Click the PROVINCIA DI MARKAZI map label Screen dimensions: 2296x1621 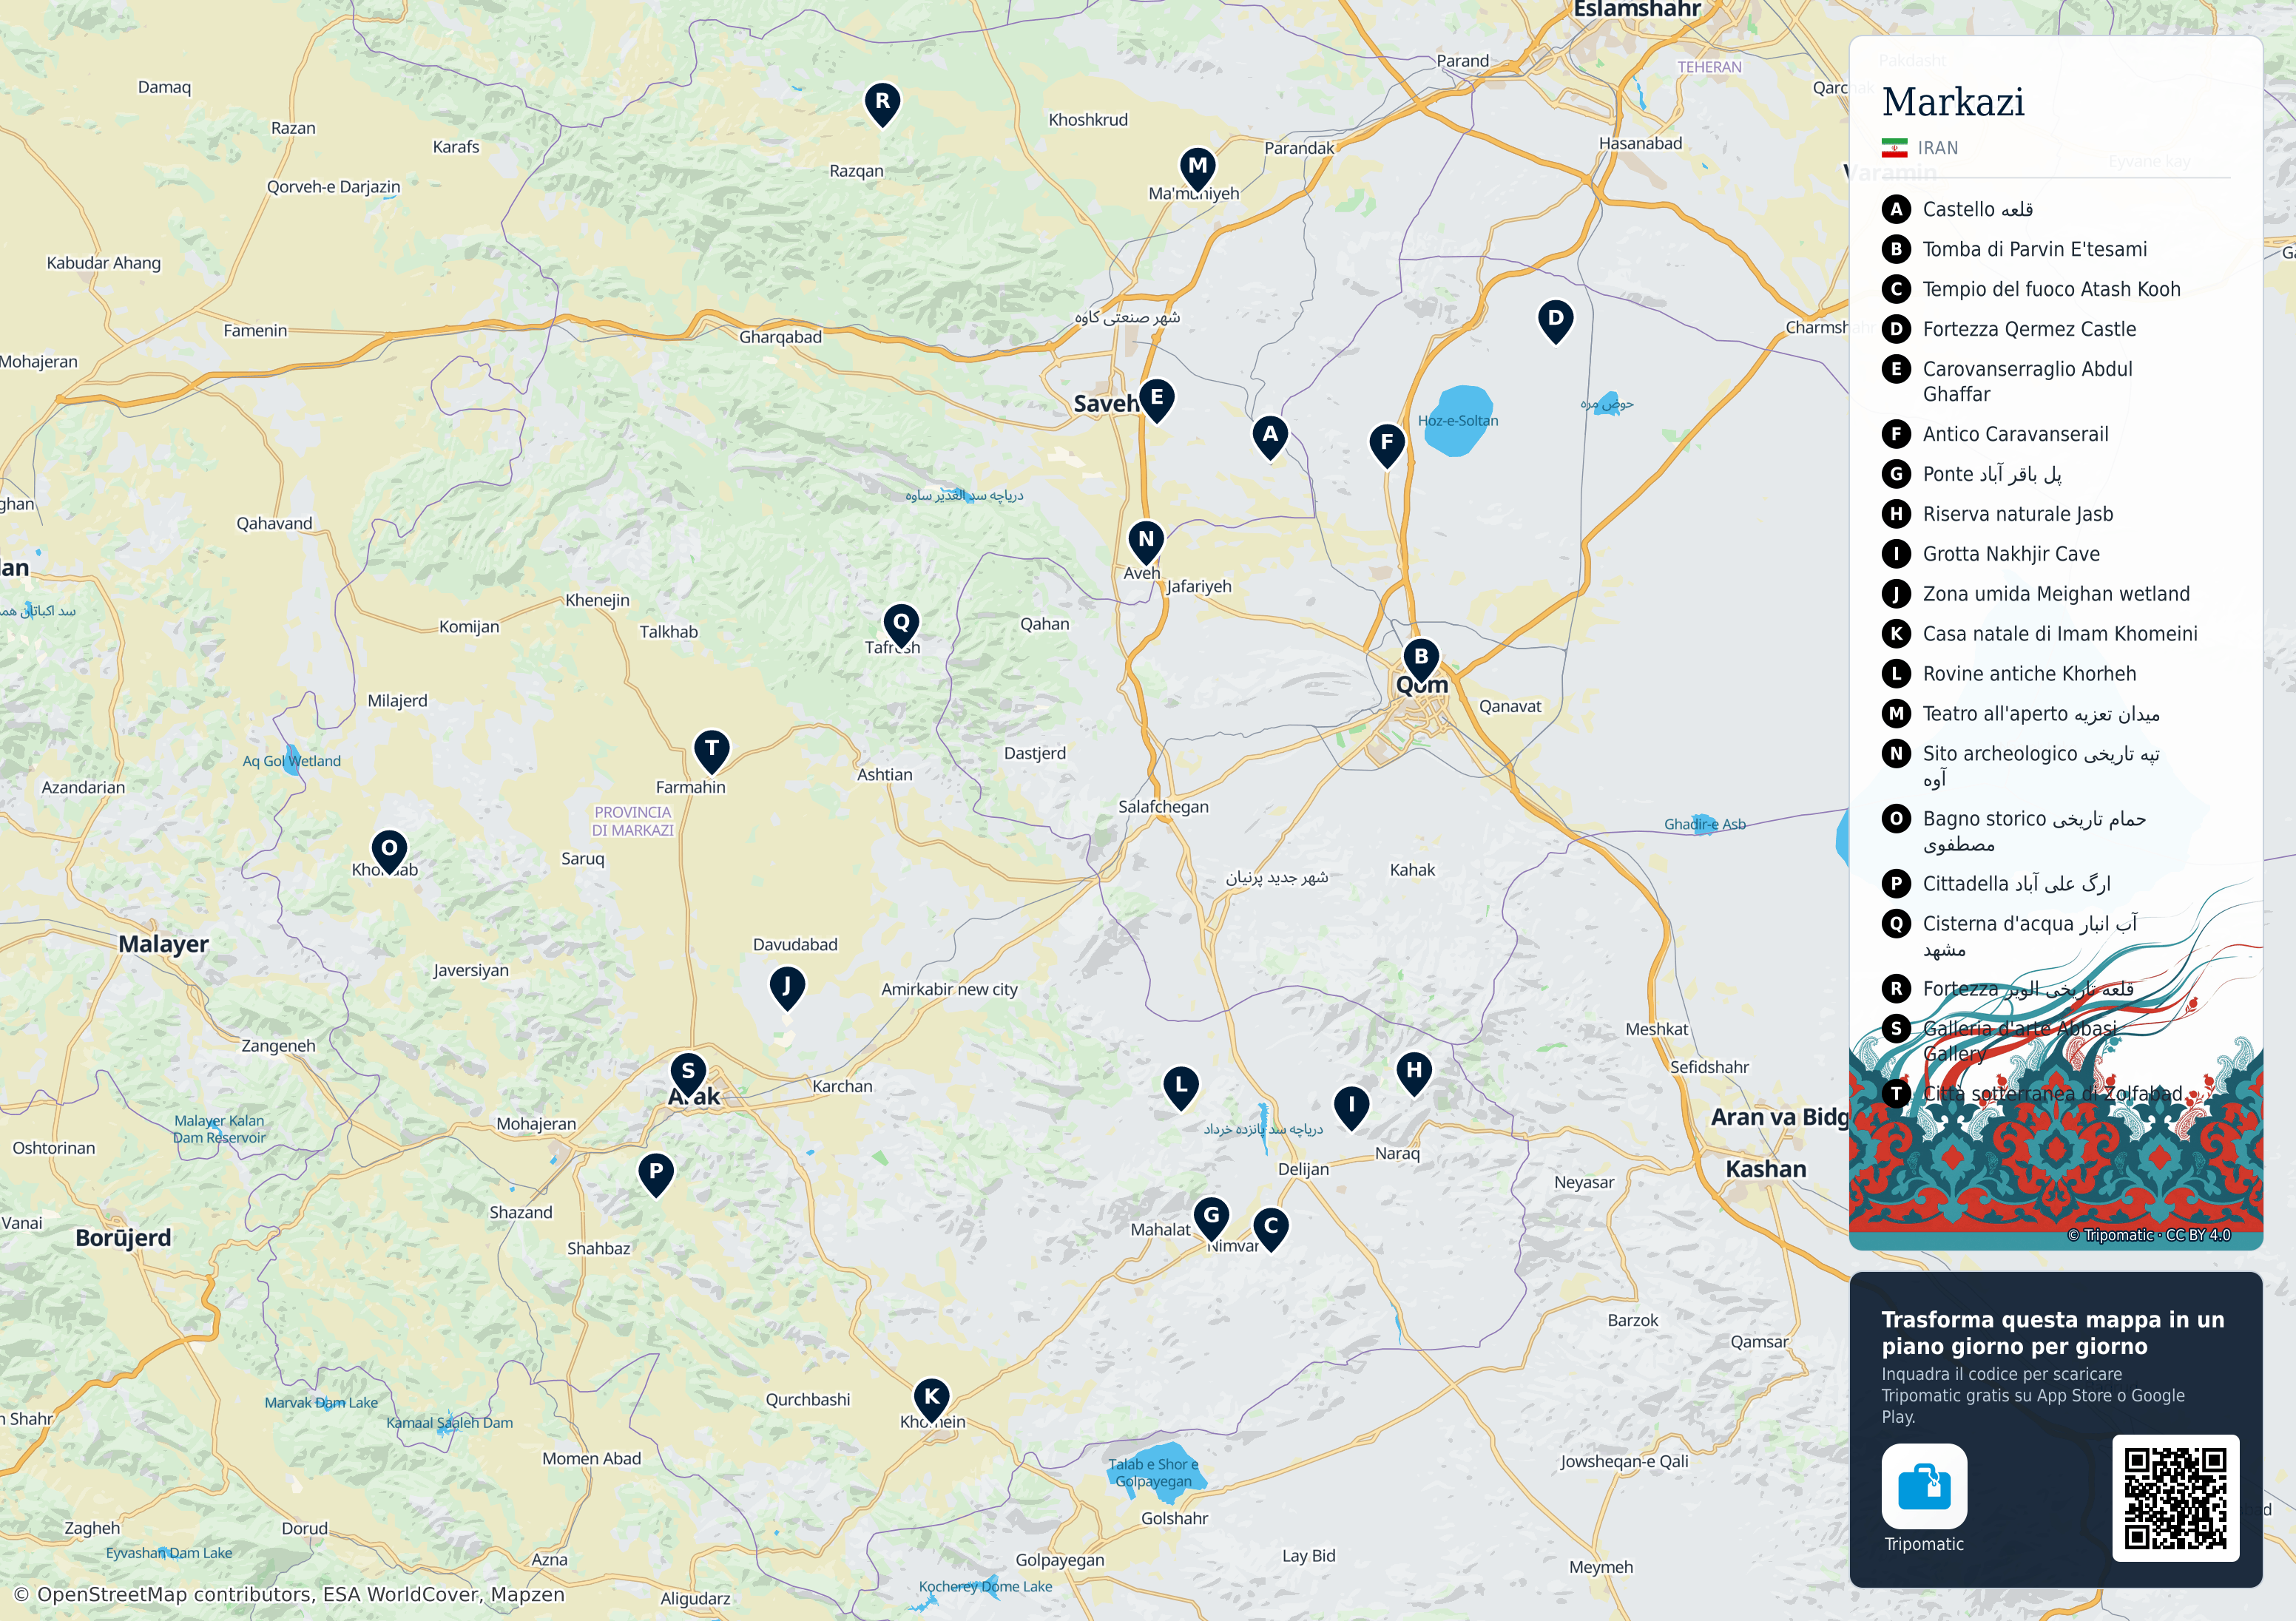[632, 821]
